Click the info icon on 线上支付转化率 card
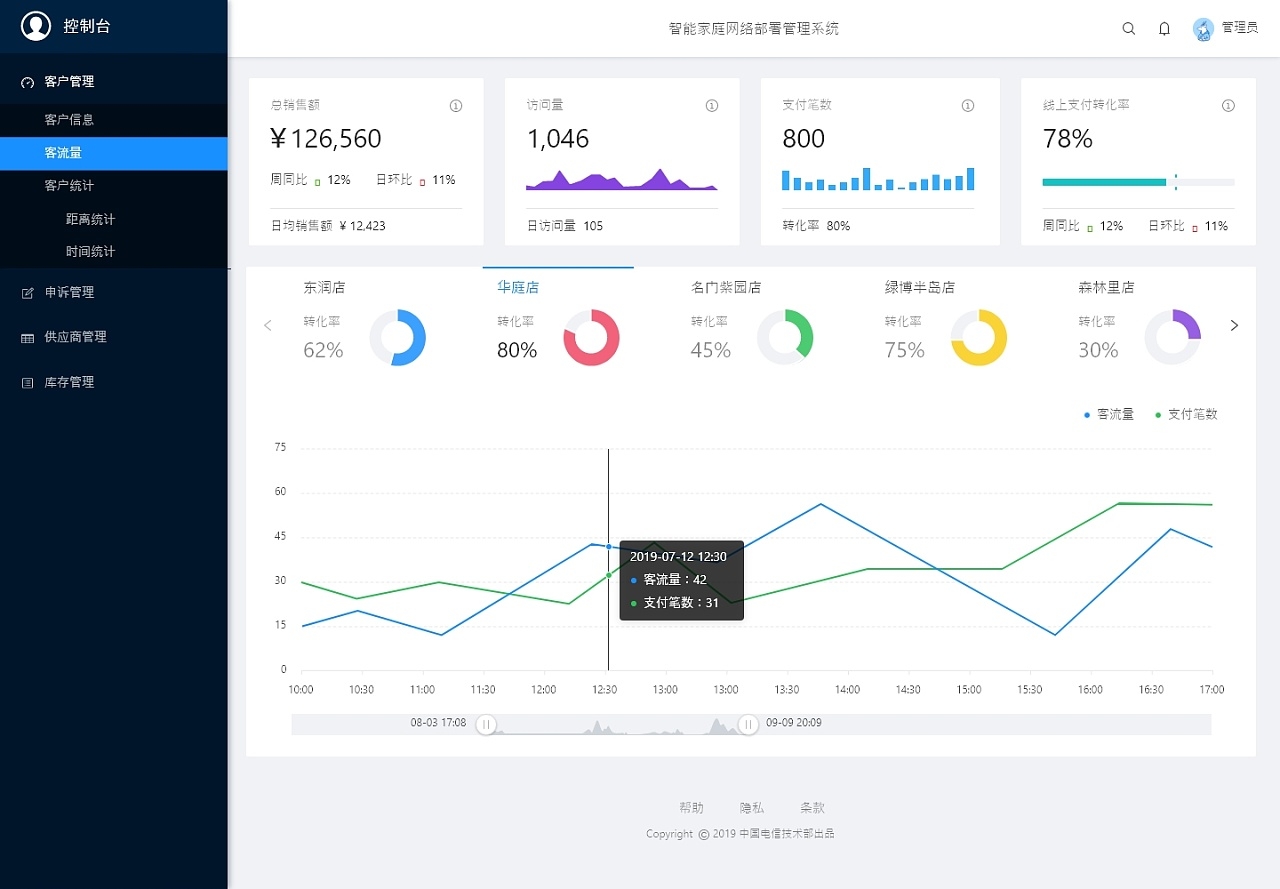This screenshot has width=1280, height=889. click(x=1228, y=106)
